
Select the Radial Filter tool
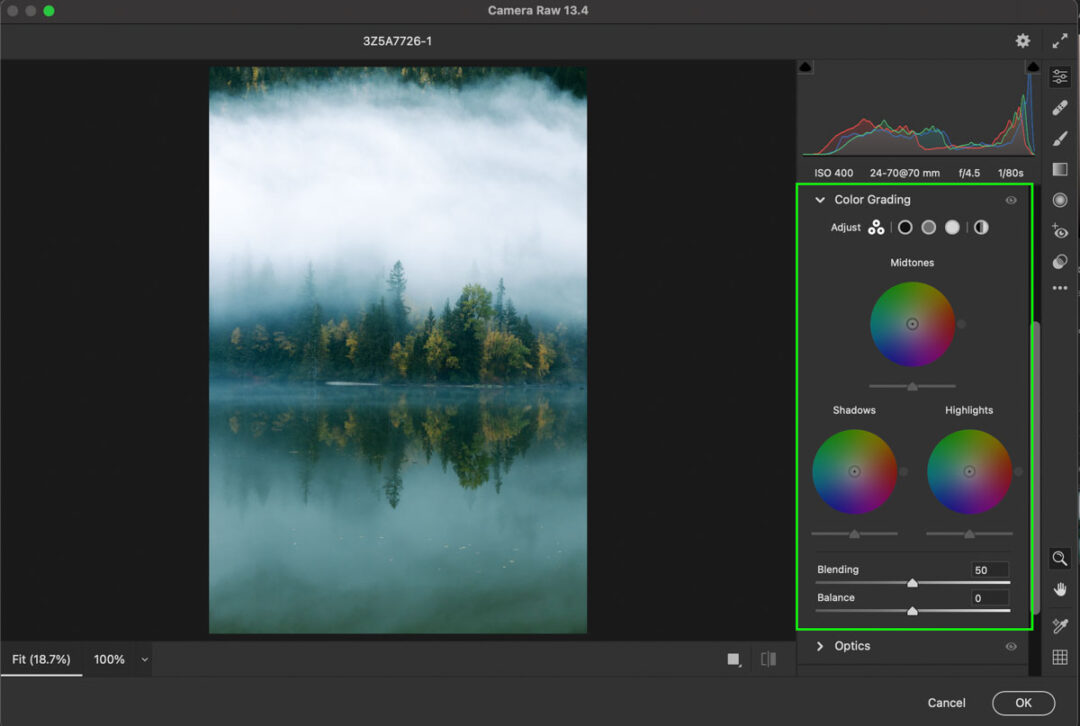point(1060,199)
